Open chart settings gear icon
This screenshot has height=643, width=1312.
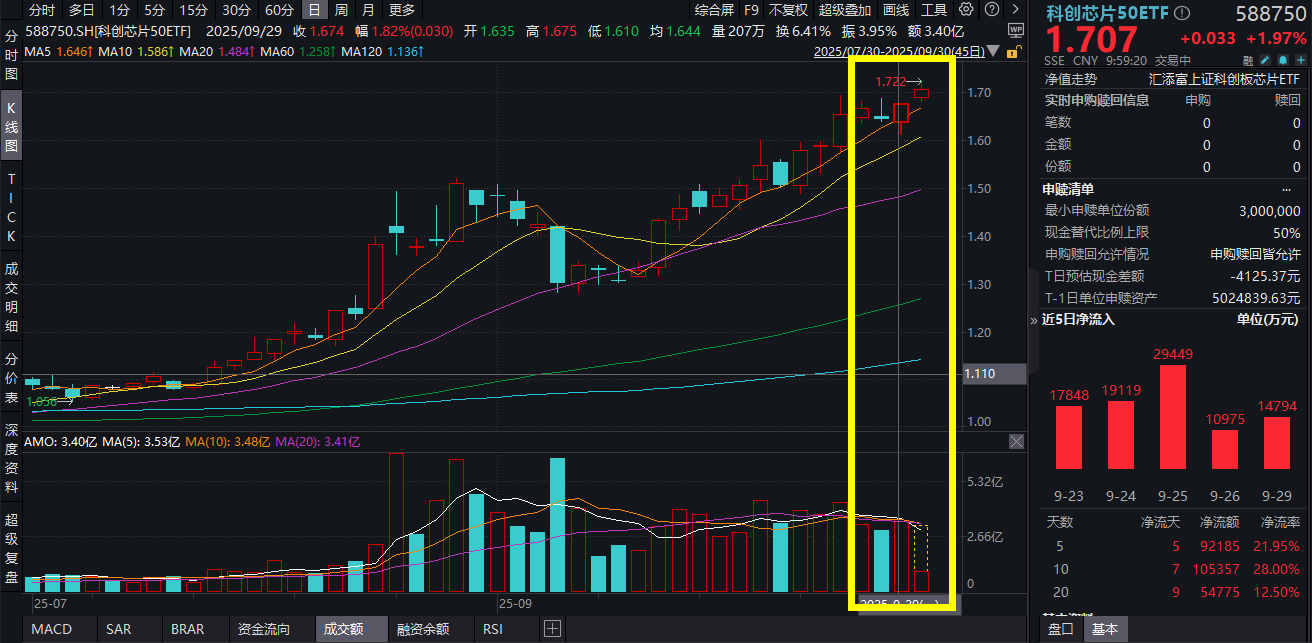pyautogui.click(x=965, y=10)
